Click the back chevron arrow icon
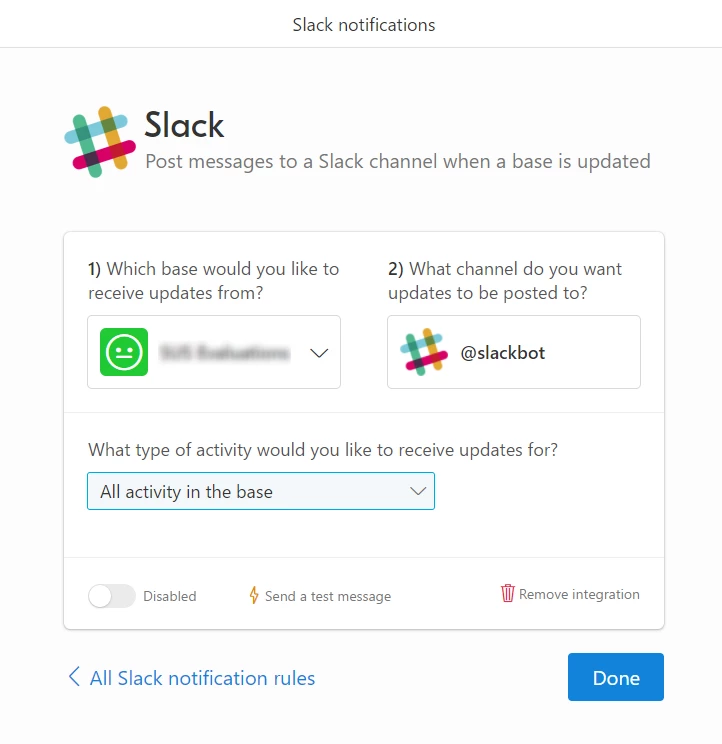Viewport: 722px width, 744px height. coord(74,677)
